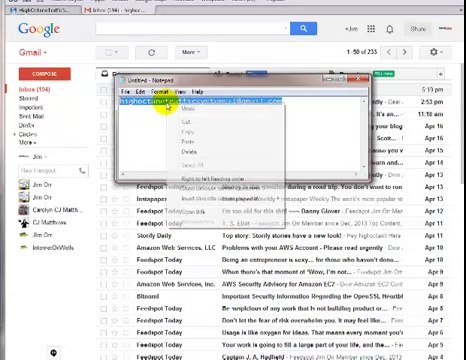Switch to the Inbox browser tab
466x360 pixels.
tap(117, 10)
